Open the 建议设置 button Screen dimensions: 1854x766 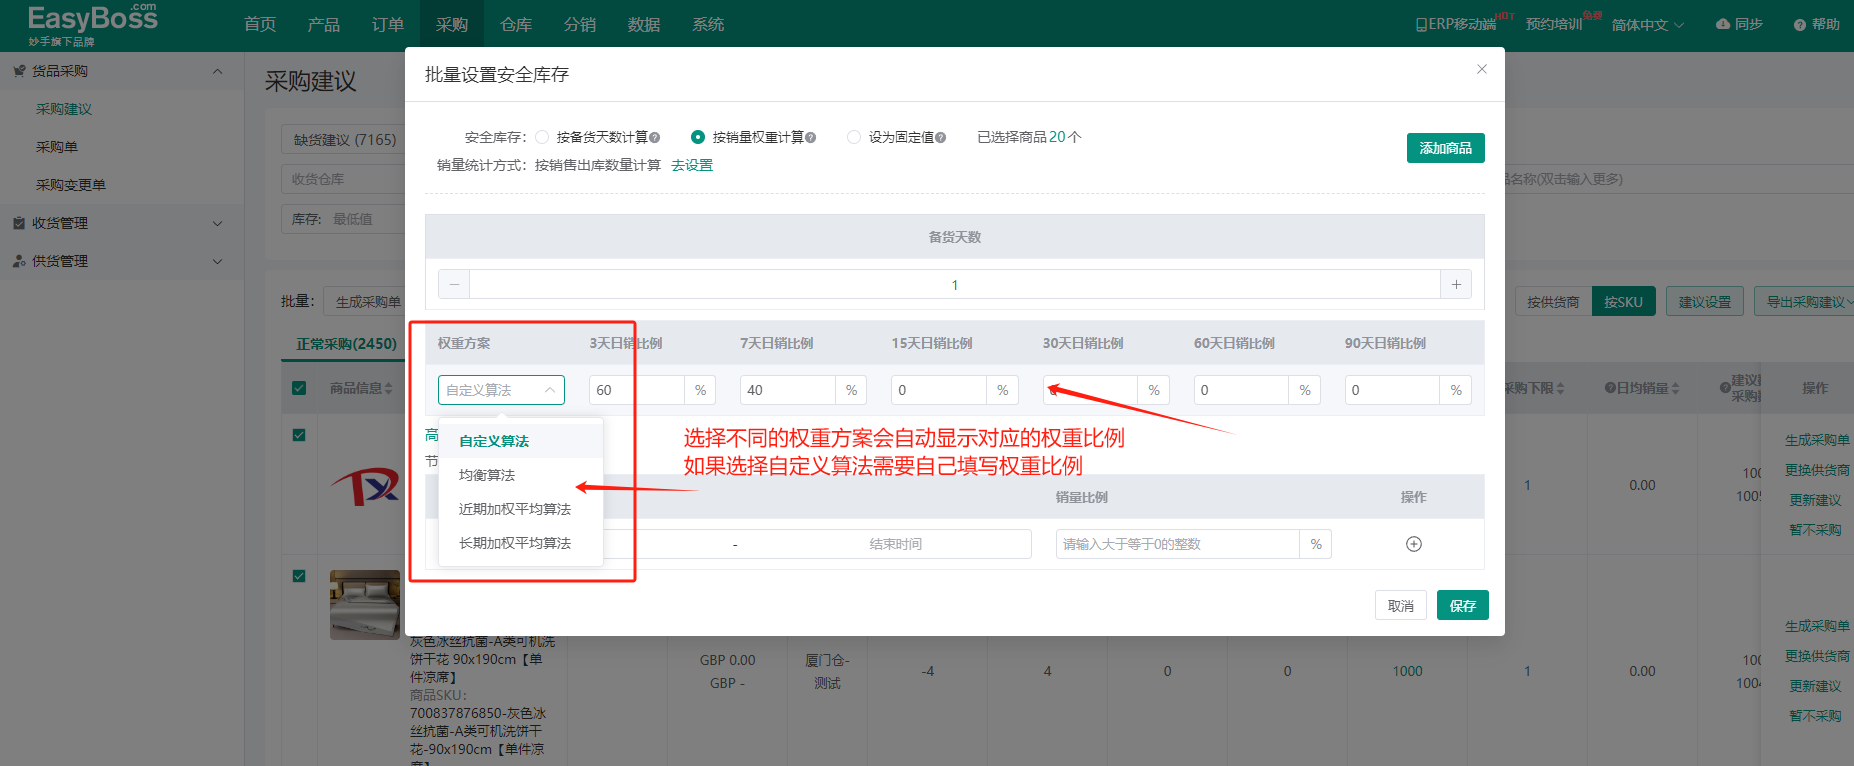[1705, 301]
